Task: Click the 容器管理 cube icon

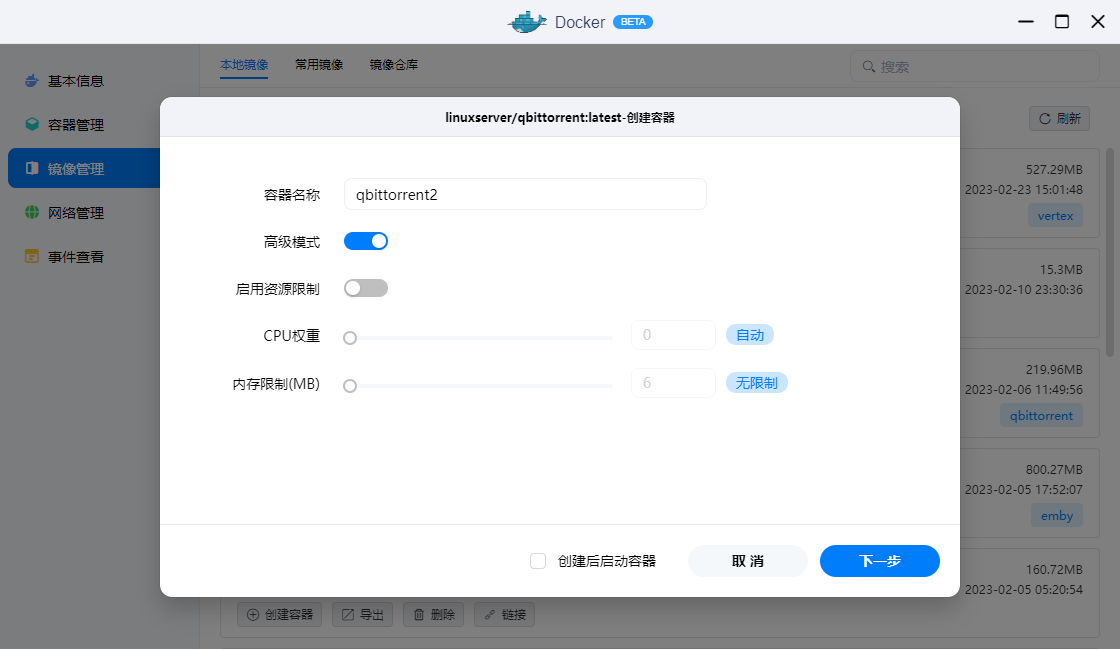Action: pos(31,124)
